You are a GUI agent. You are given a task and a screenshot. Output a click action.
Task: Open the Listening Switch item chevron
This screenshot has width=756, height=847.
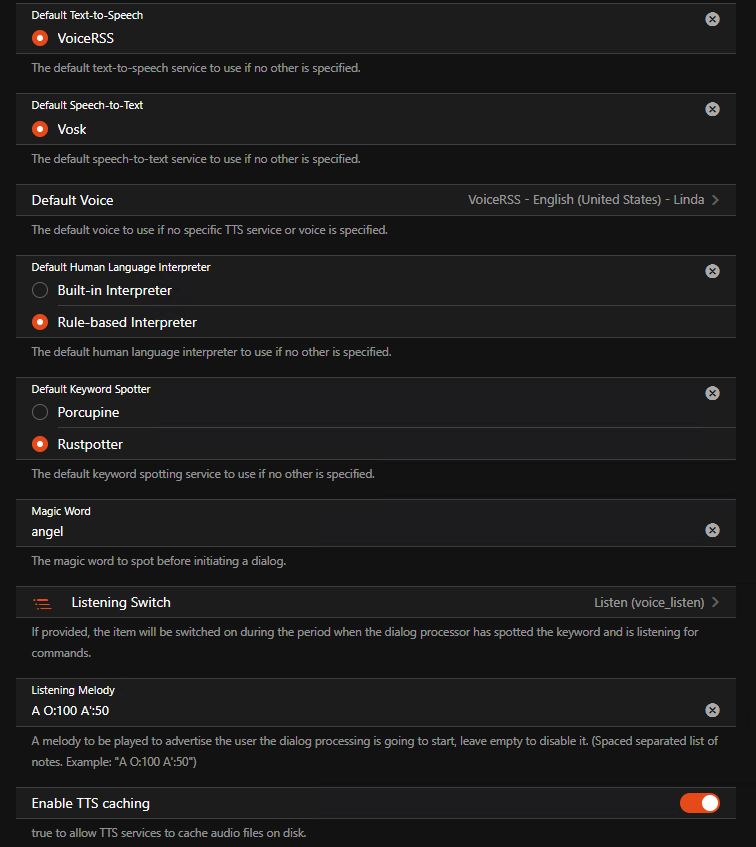715,603
